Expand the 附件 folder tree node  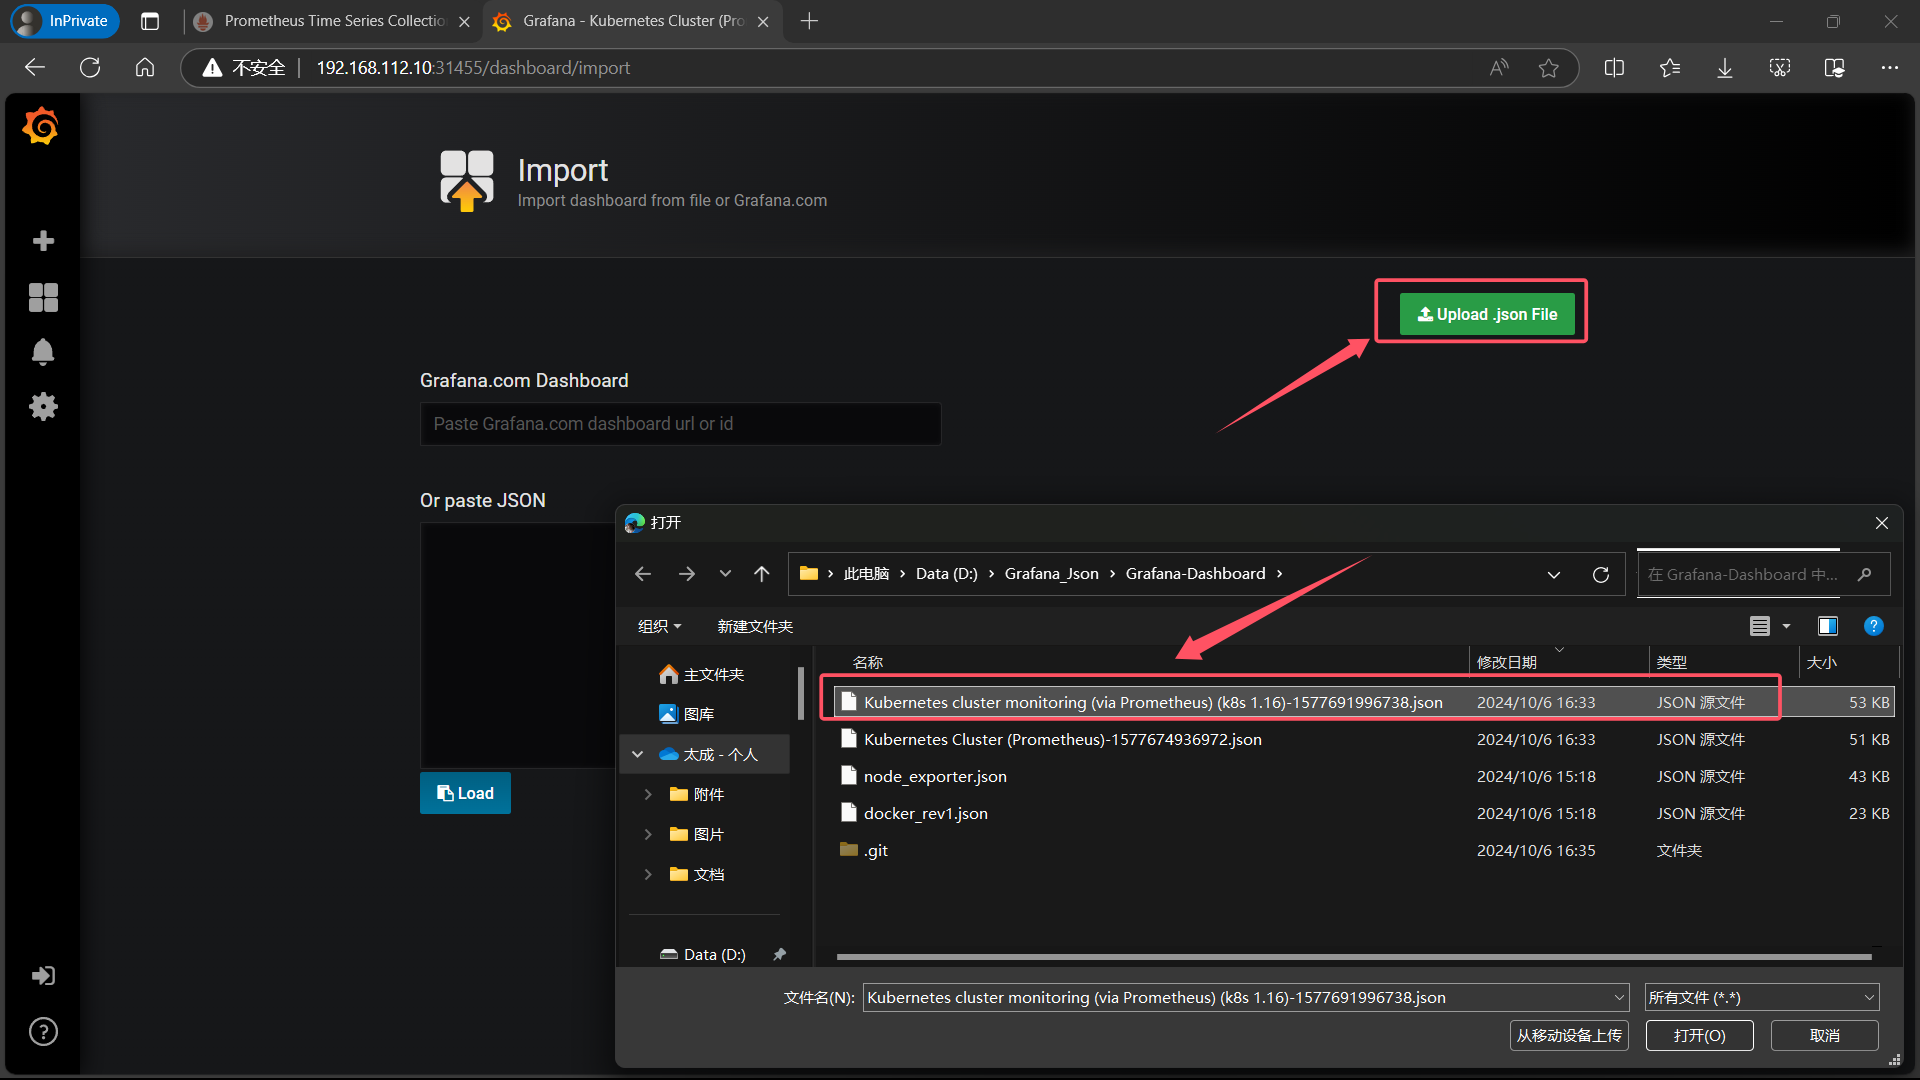[648, 794]
